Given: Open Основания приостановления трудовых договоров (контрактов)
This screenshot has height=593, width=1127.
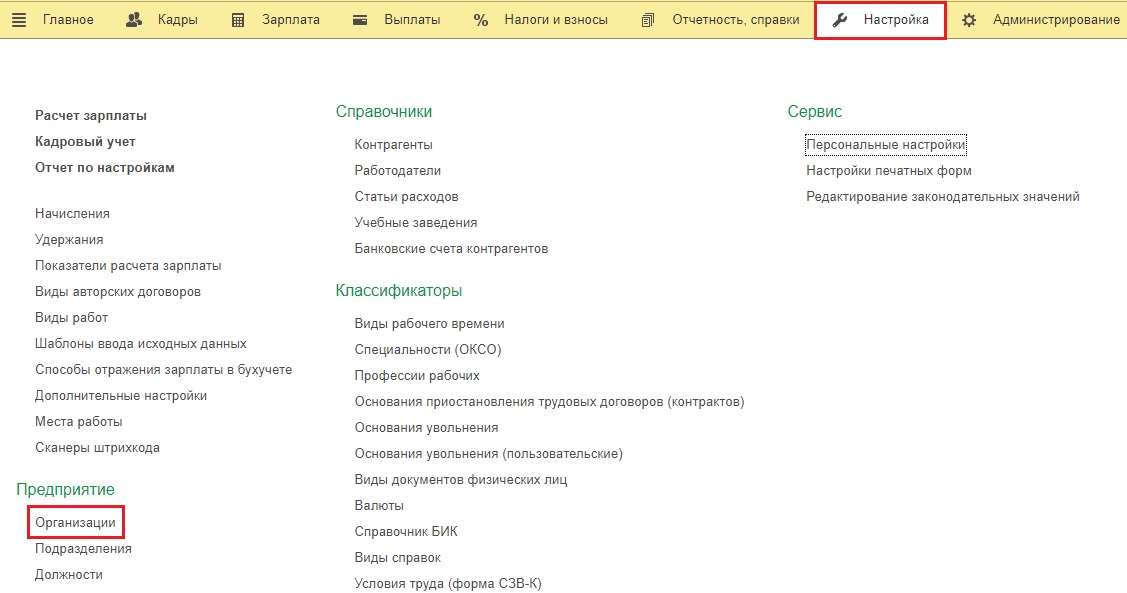Looking at the screenshot, I should [x=550, y=401].
